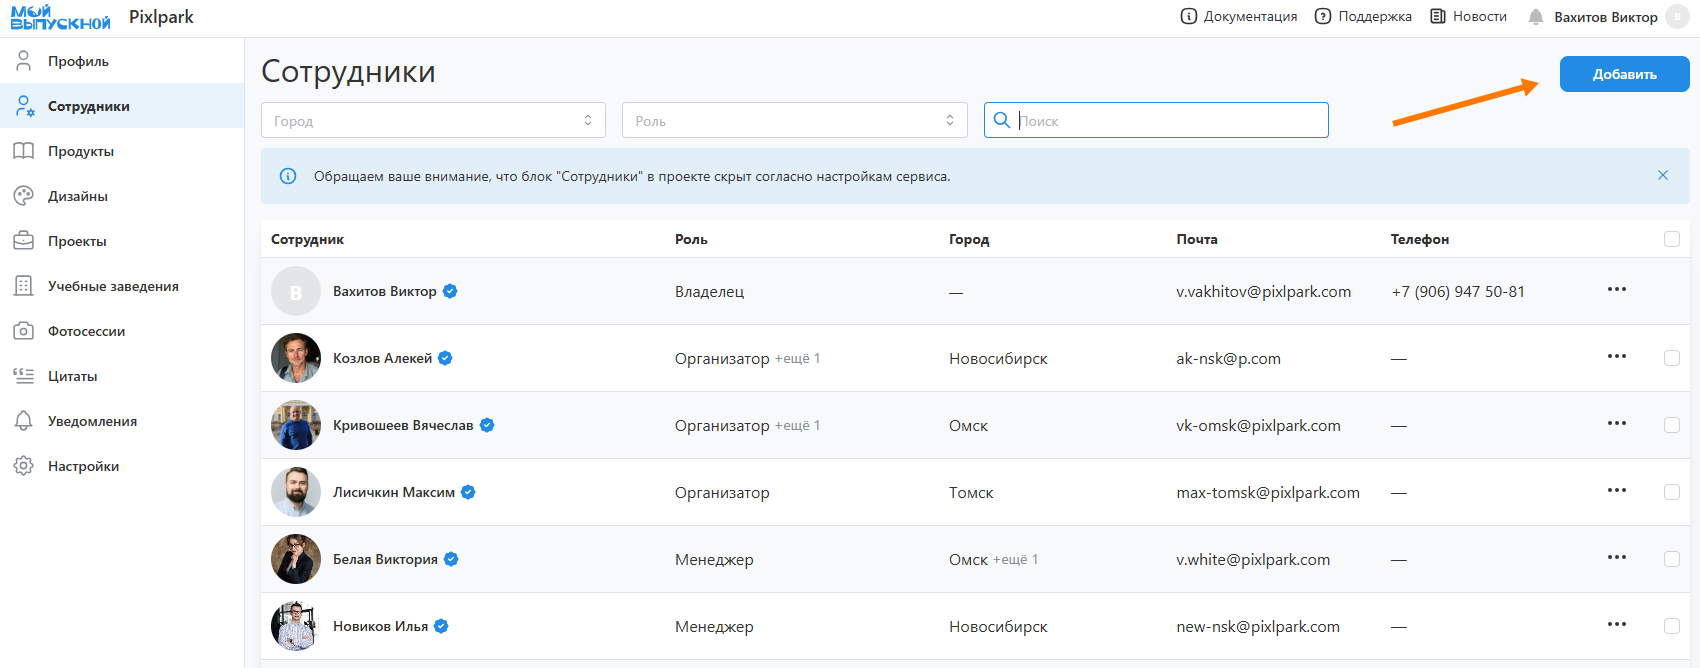
Task: Open Учебные заведения sidebar section
Action: click(113, 286)
